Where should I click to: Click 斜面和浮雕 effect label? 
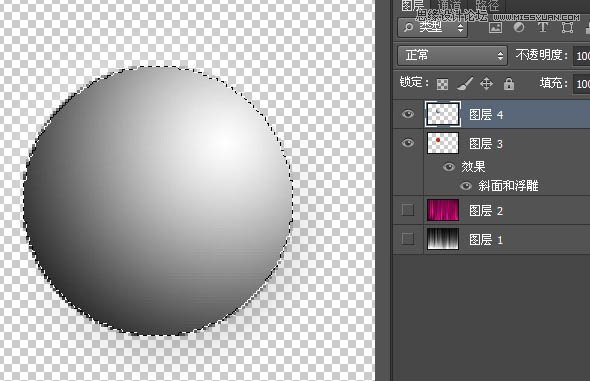[x=508, y=186]
